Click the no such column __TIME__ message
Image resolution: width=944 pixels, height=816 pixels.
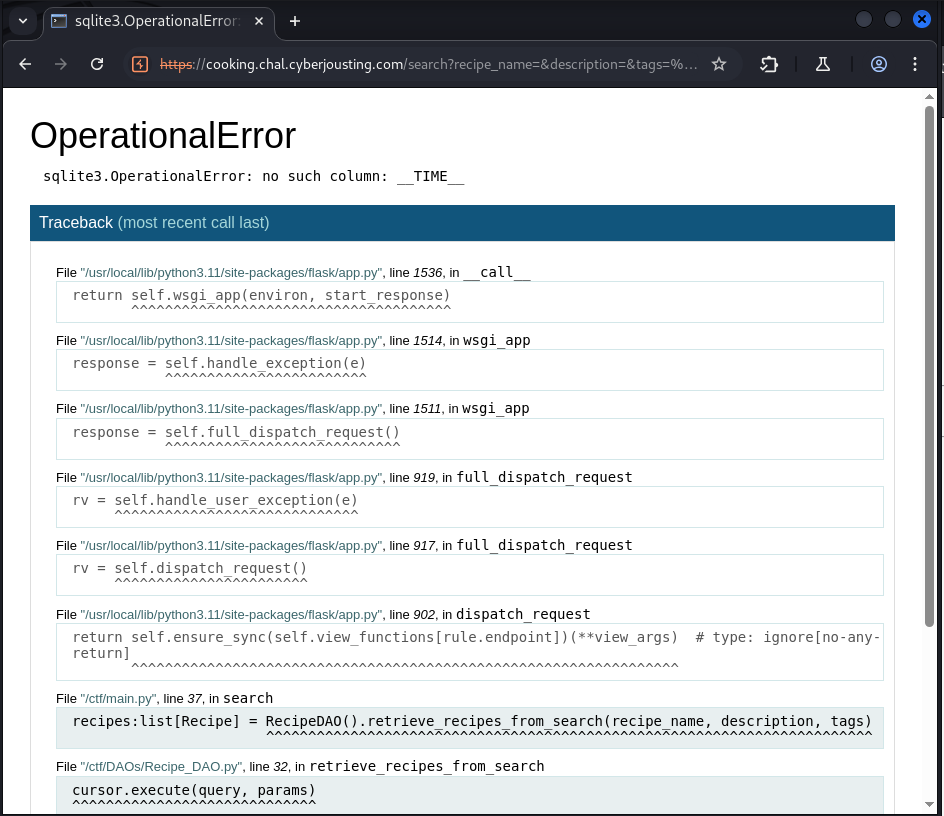[x=253, y=176]
